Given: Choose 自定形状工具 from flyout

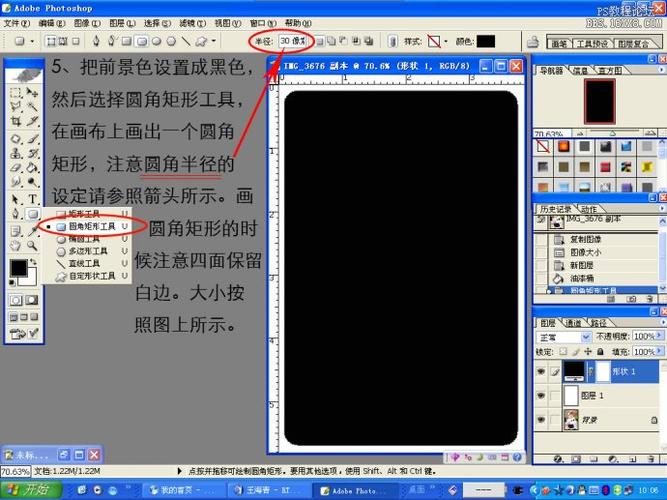Looking at the screenshot, I should tap(91, 276).
